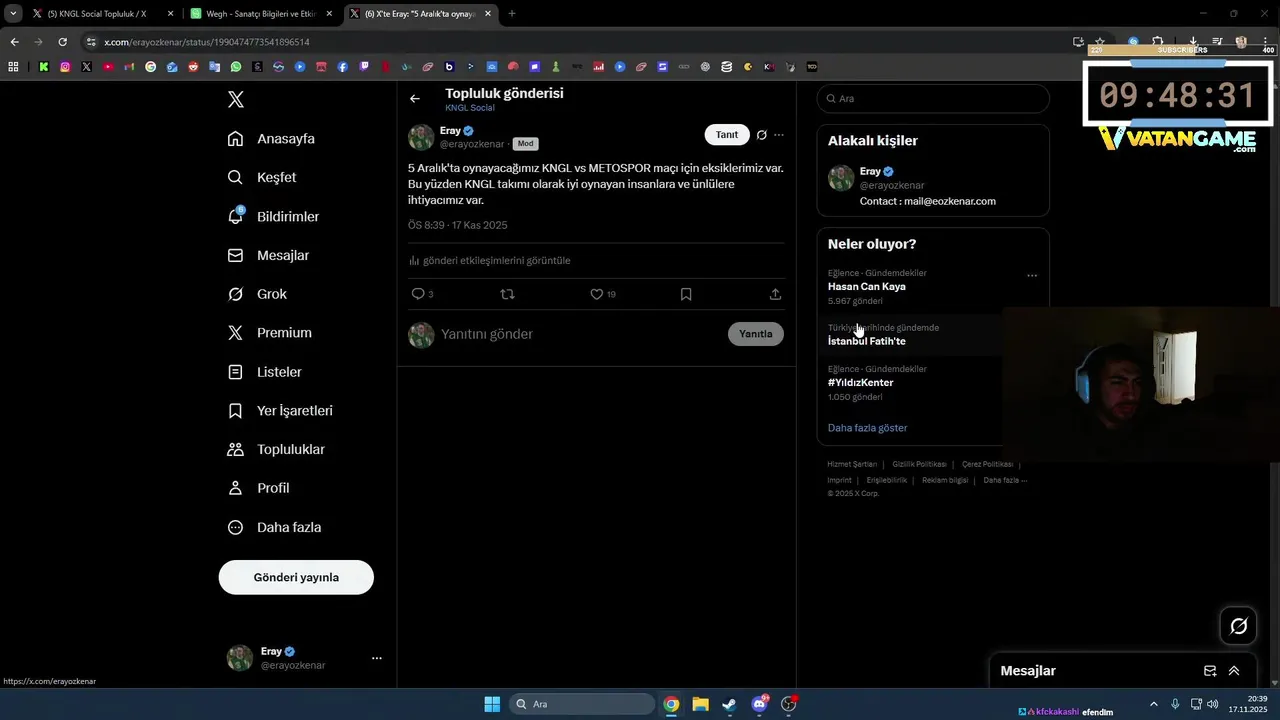
Task: Open WhatsApp bookmark
Action: pyautogui.click(x=236, y=67)
